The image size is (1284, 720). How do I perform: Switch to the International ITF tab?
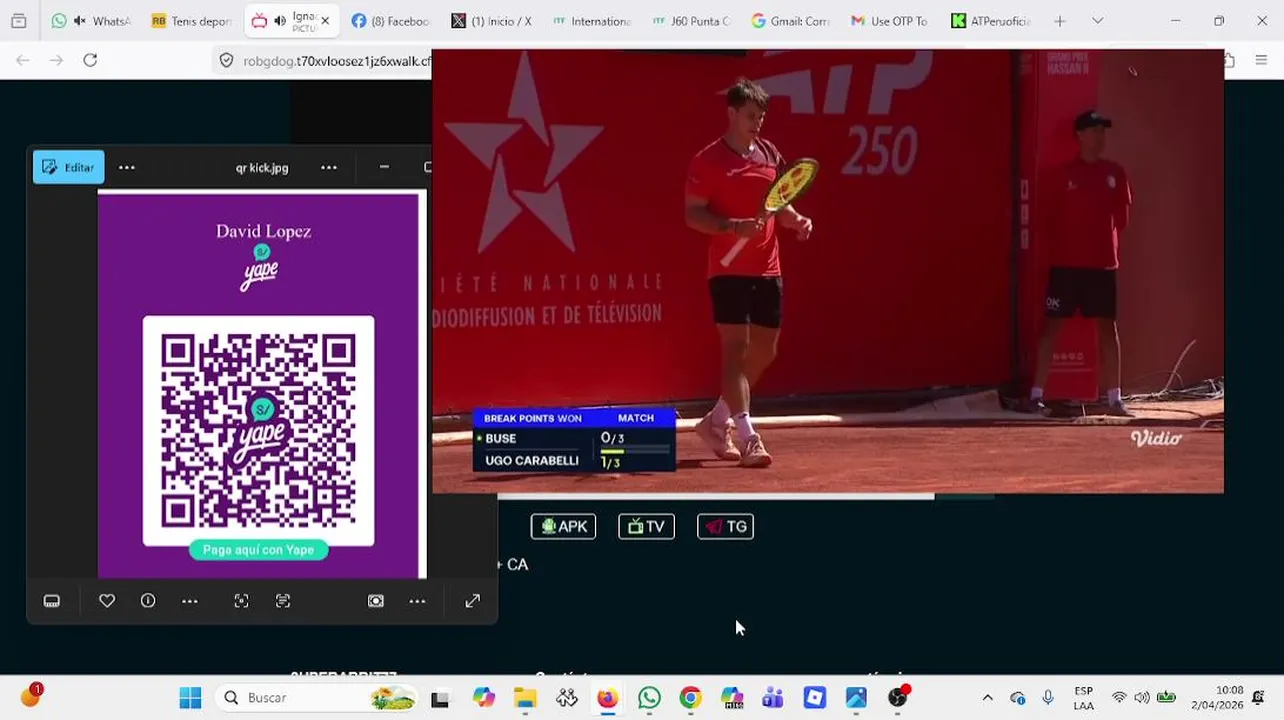[x=591, y=21]
